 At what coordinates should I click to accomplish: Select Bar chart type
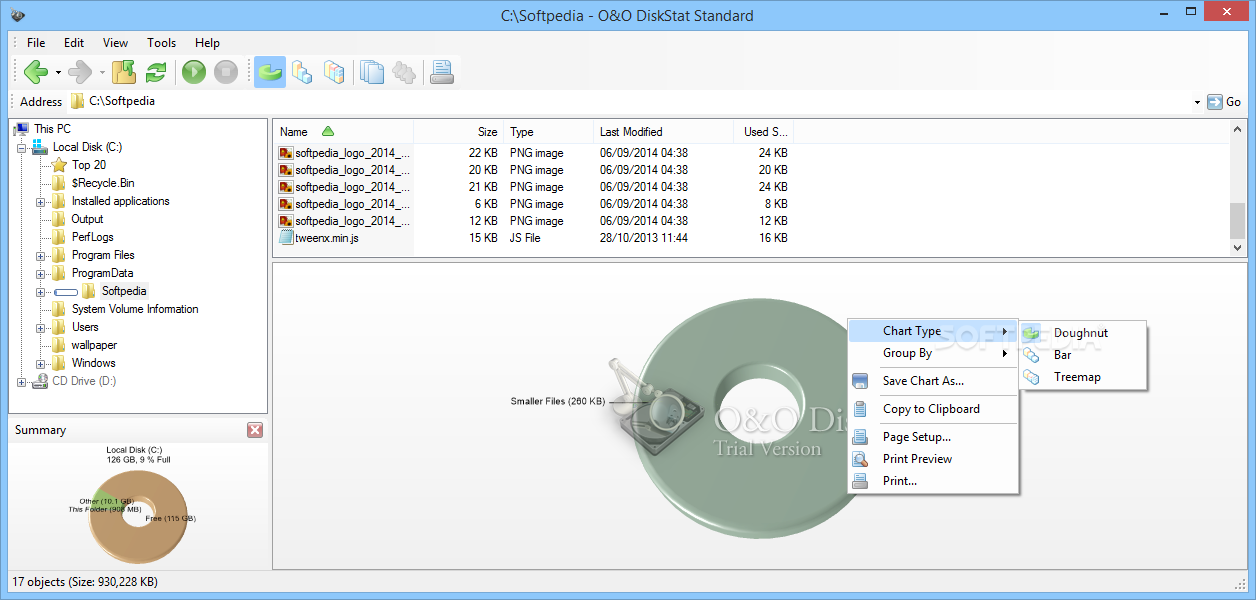click(1082, 355)
